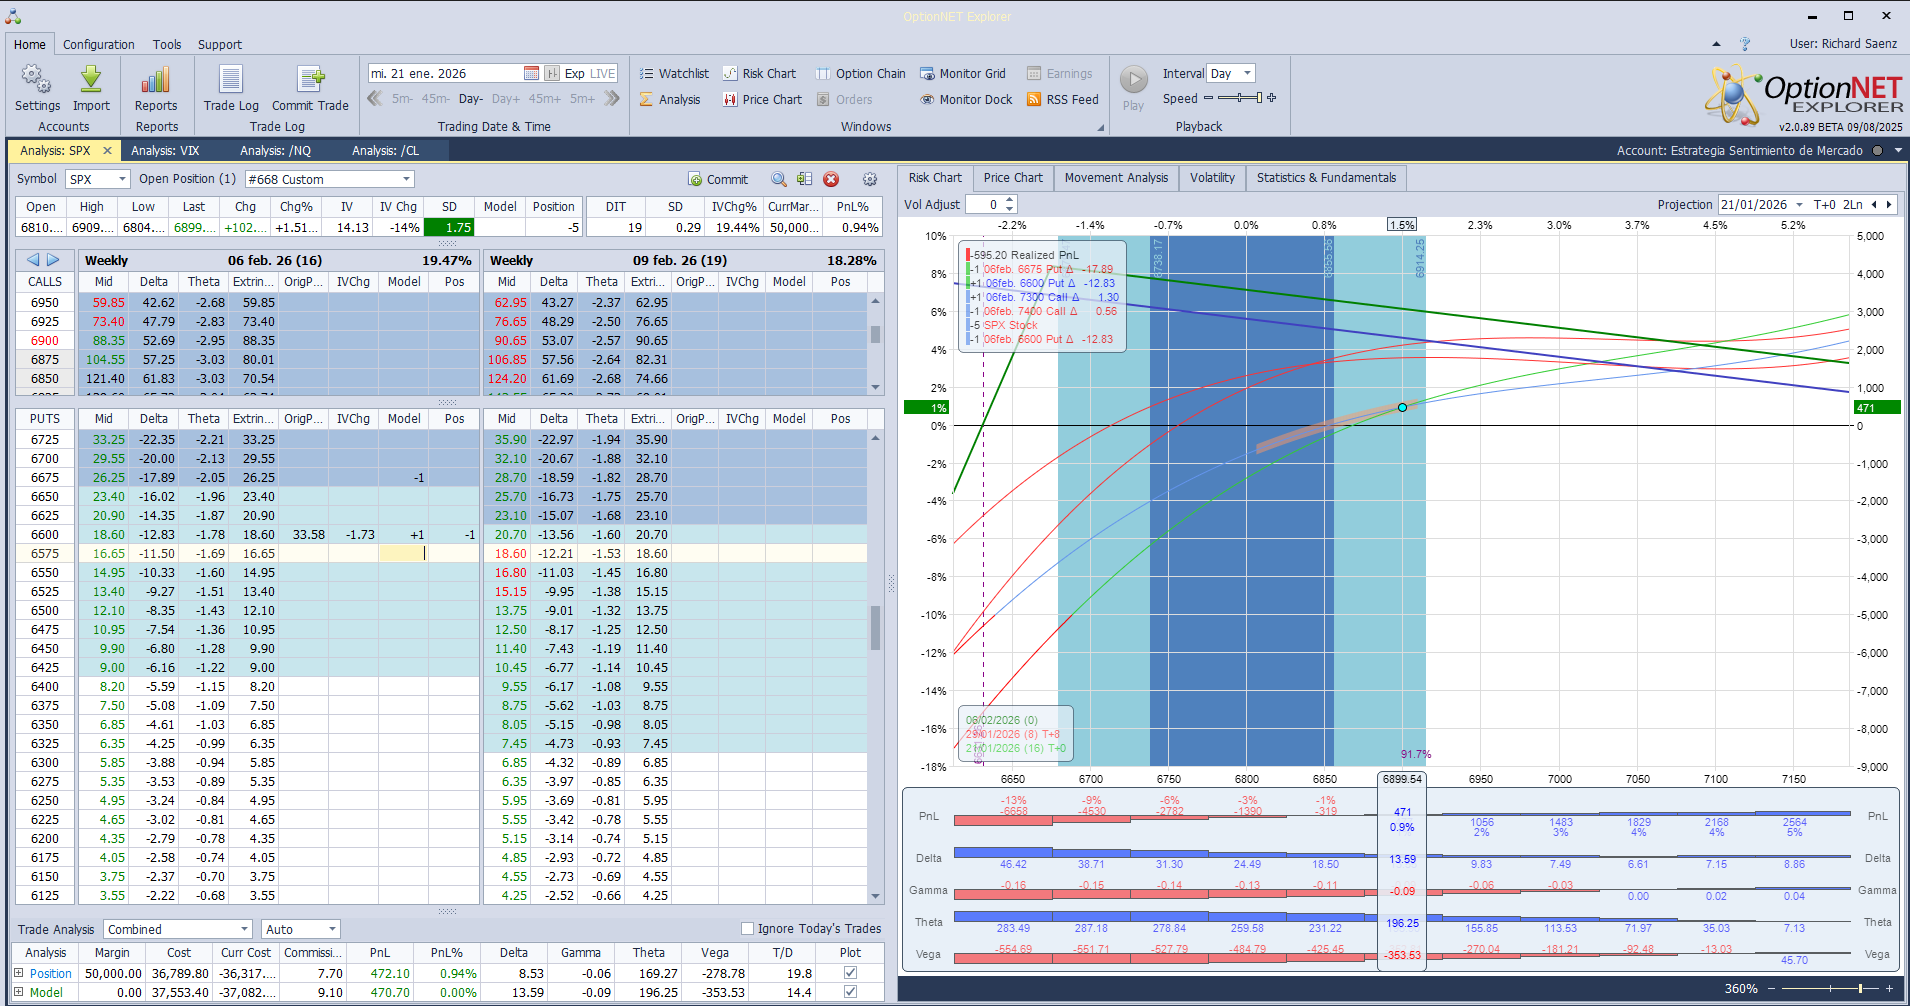This screenshot has height=1006, width=1910.
Task: Open the Support menu
Action: (220, 44)
